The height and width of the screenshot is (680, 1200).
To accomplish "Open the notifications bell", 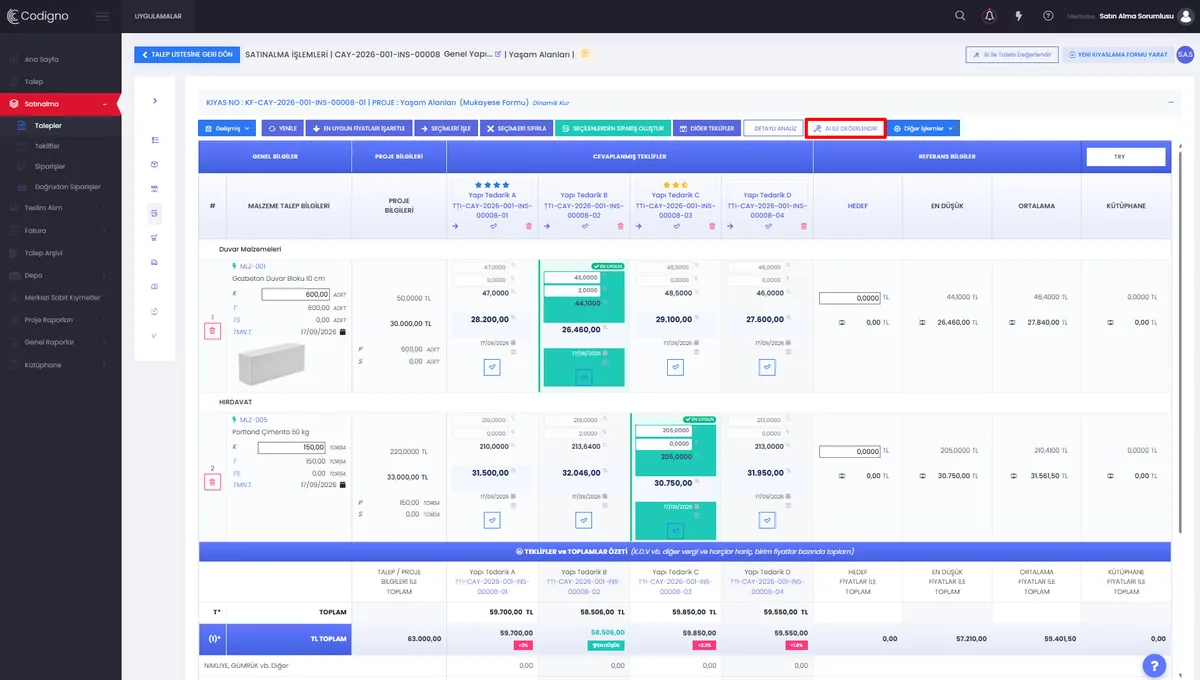I will click(990, 16).
